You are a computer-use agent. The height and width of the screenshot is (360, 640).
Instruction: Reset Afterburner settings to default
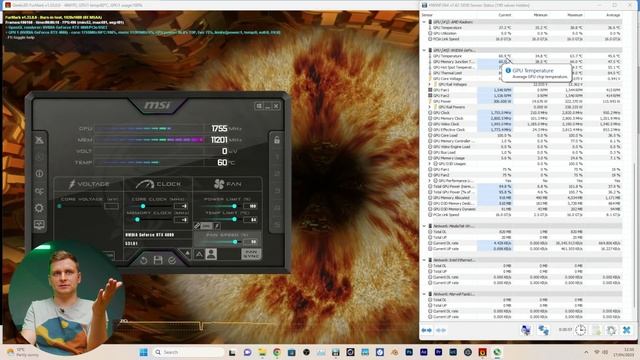(144, 260)
